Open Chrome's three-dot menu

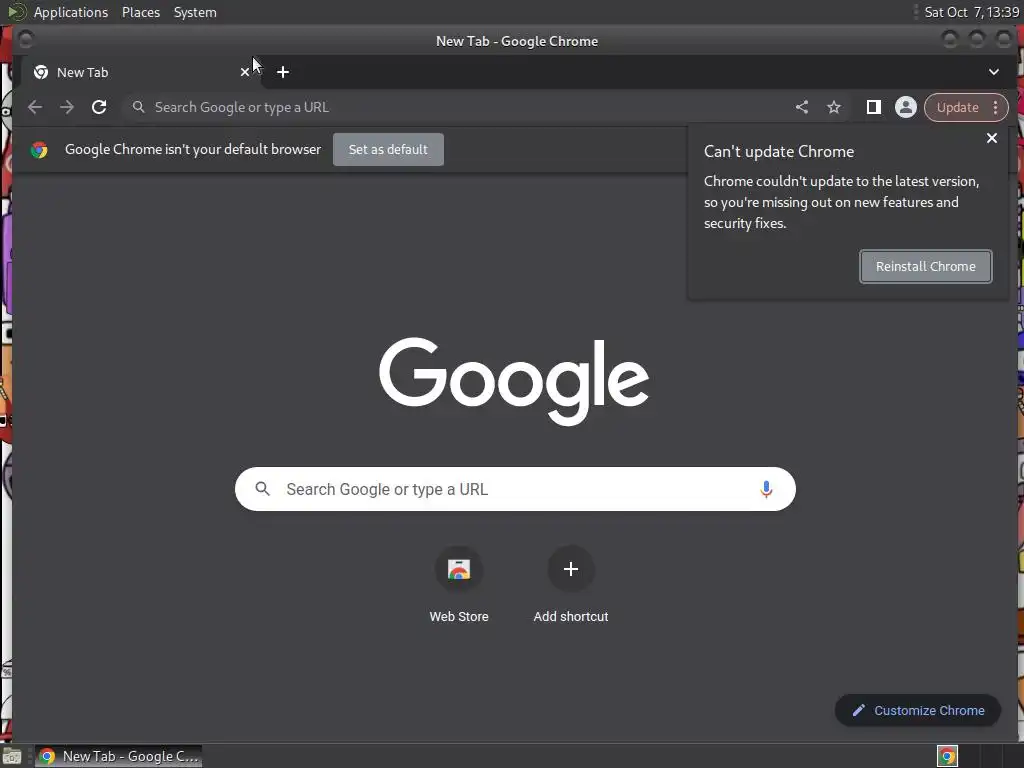pos(995,107)
